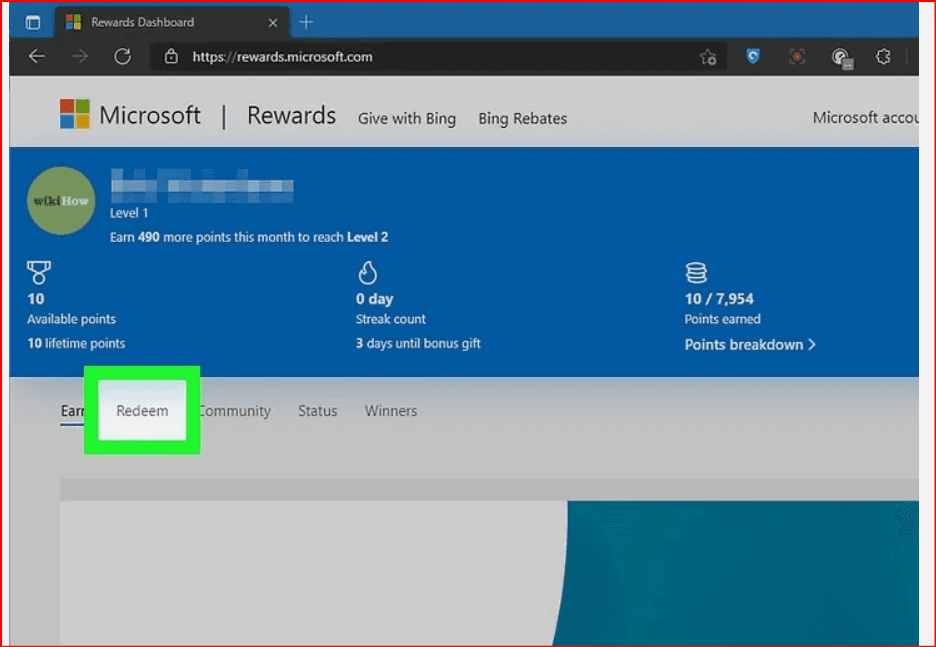The width and height of the screenshot is (936, 647).
Task: Click 'Earn 490 more points' message
Action: (249, 237)
